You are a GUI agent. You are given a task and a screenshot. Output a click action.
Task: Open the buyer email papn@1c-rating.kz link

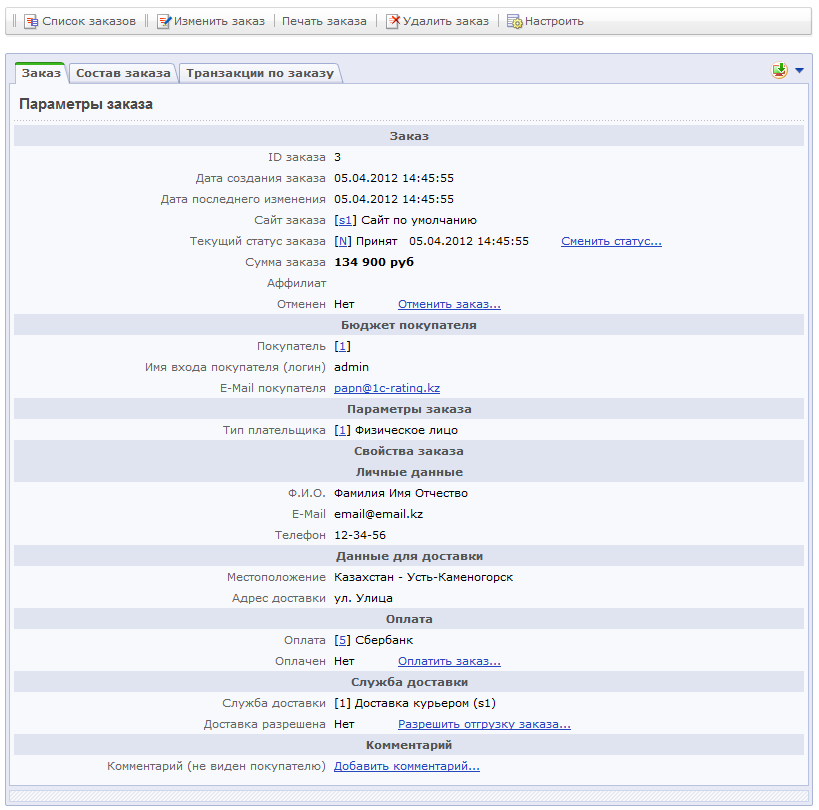click(x=386, y=388)
